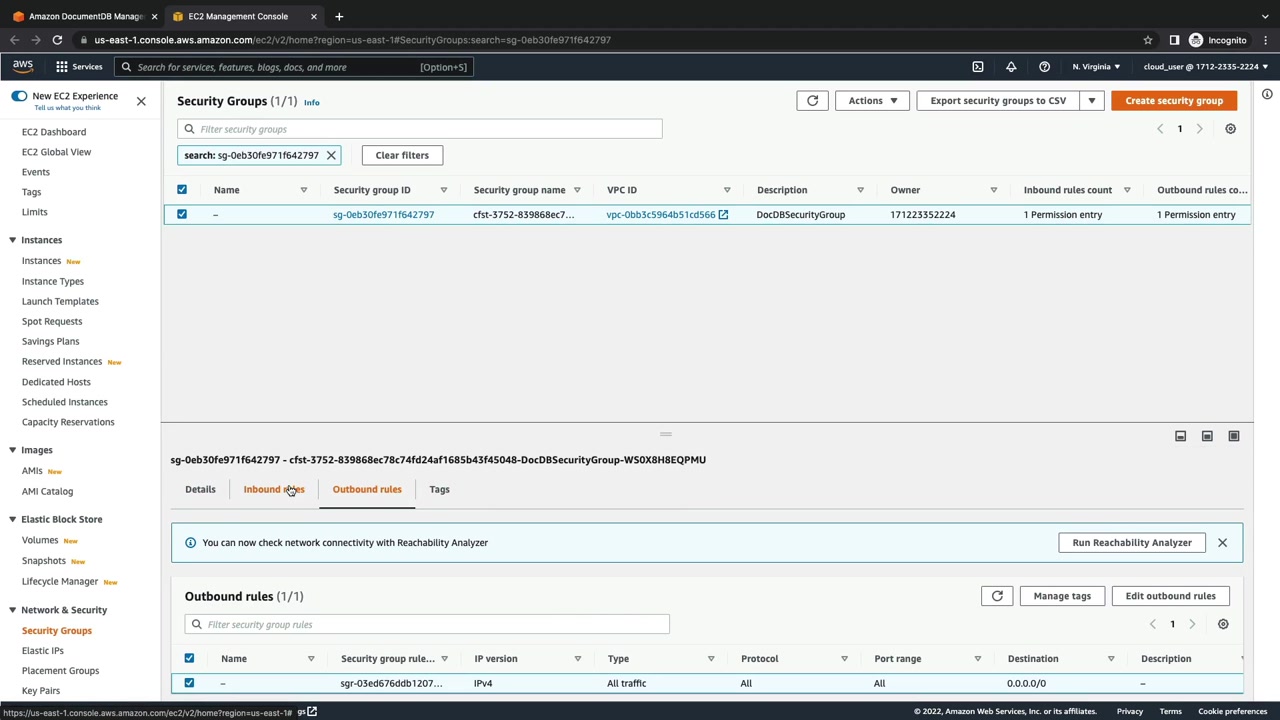Image resolution: width=1280 pixels, height=720 pixels.
Task: Focus the outbound rules filter field
Action: tap(427, 625)
